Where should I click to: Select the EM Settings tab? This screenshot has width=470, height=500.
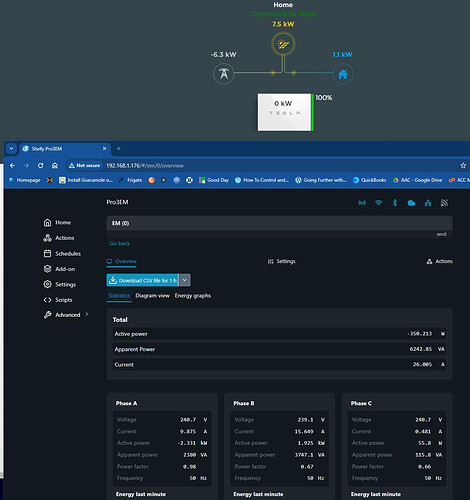tap(282, 261)
